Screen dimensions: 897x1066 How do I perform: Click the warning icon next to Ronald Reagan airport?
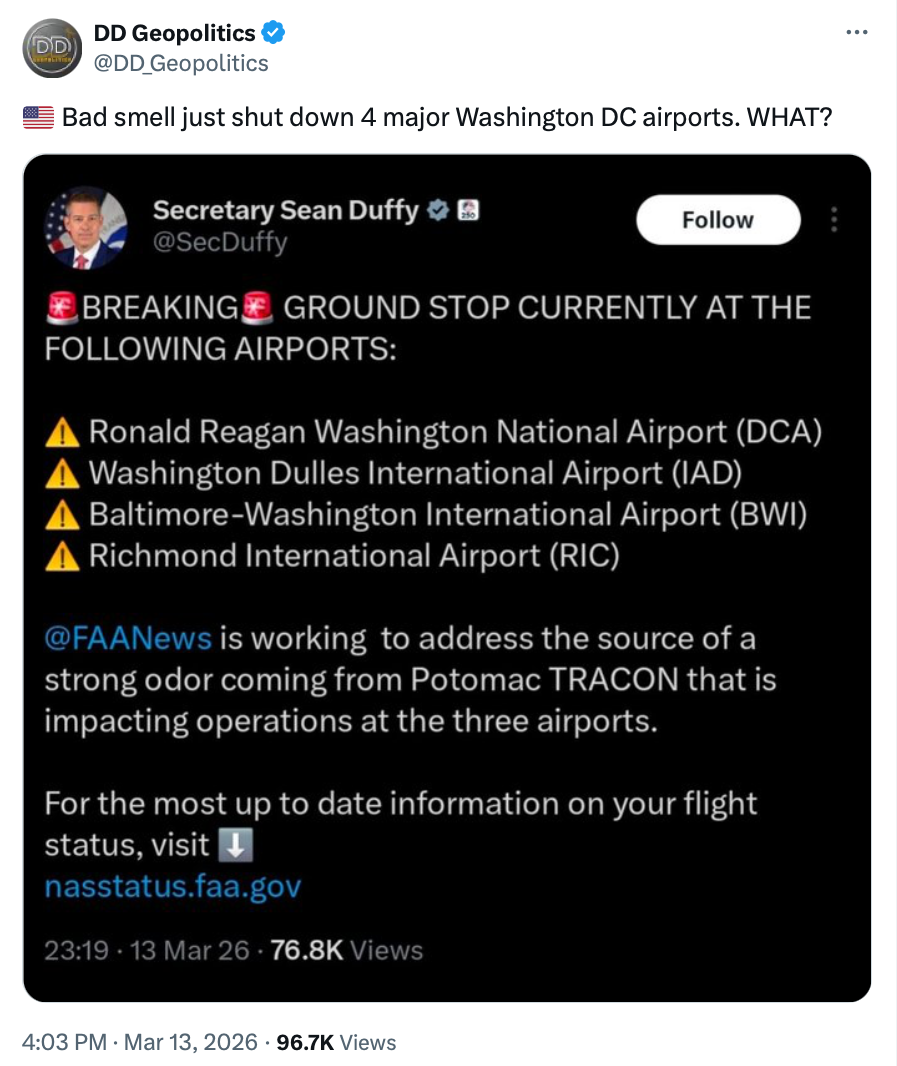pyautogui.click(x=63, y=432)
